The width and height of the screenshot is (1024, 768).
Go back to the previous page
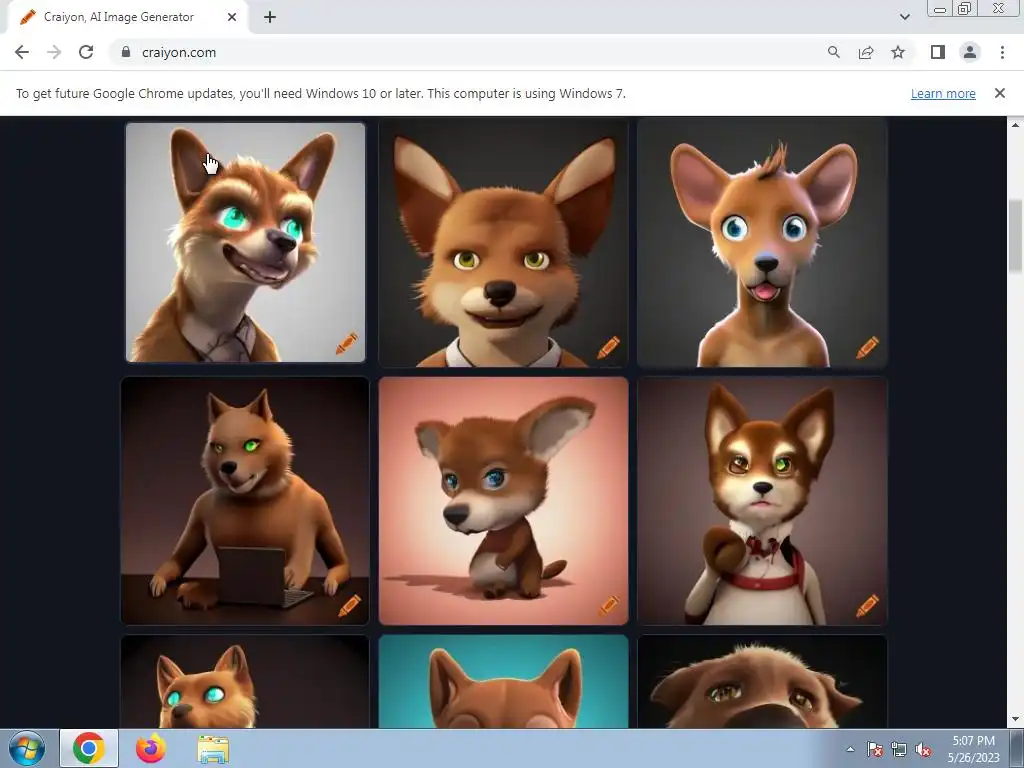tap(22, 52)
